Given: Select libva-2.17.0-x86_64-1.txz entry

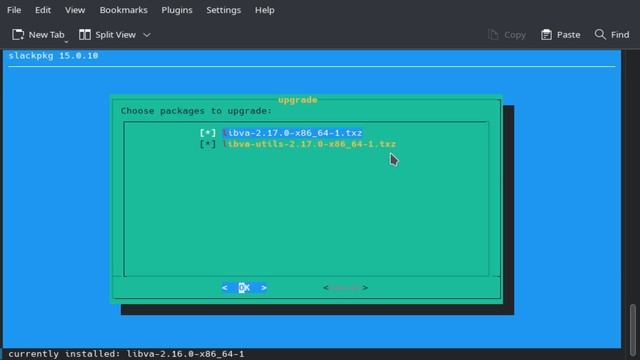Looking at the screenshot, I should tap(292, 133).
